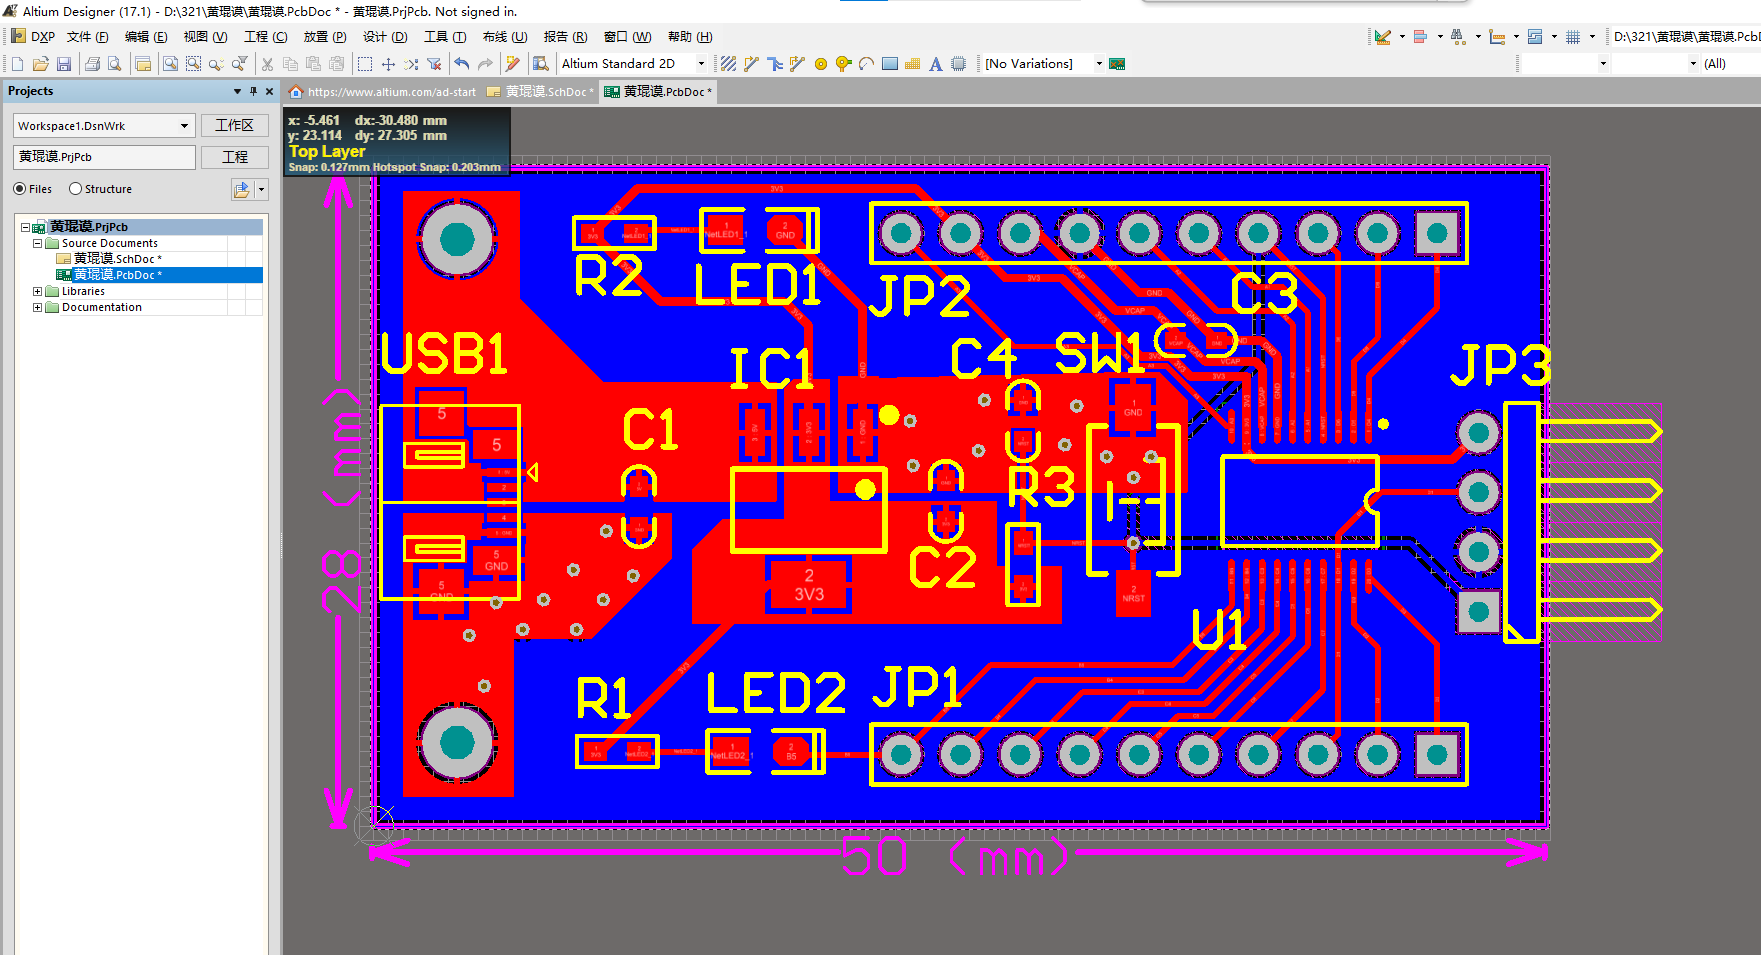
Task: Switch to the altium.com ad-start tab
Action: pyautogui.click(x=382, y=92)
